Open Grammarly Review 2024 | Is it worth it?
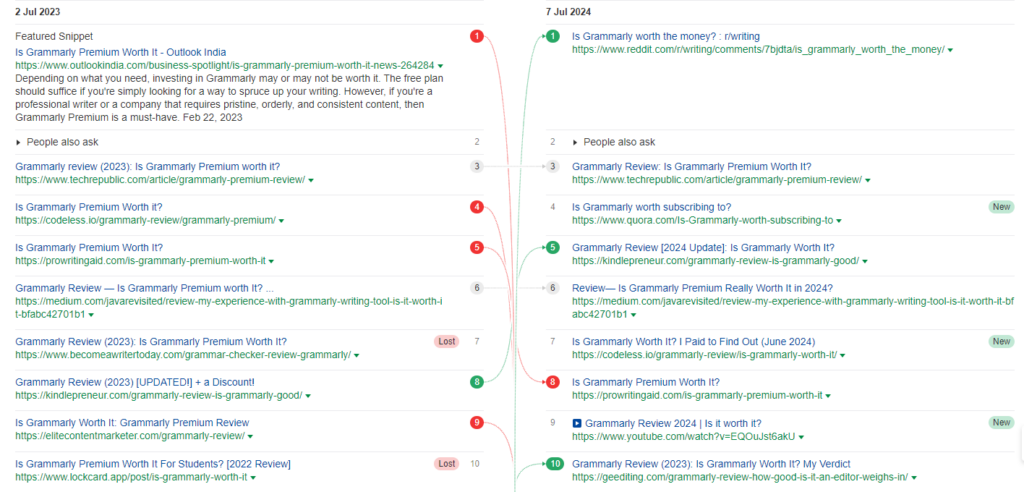1024x492 pixels. click(673, 423)
